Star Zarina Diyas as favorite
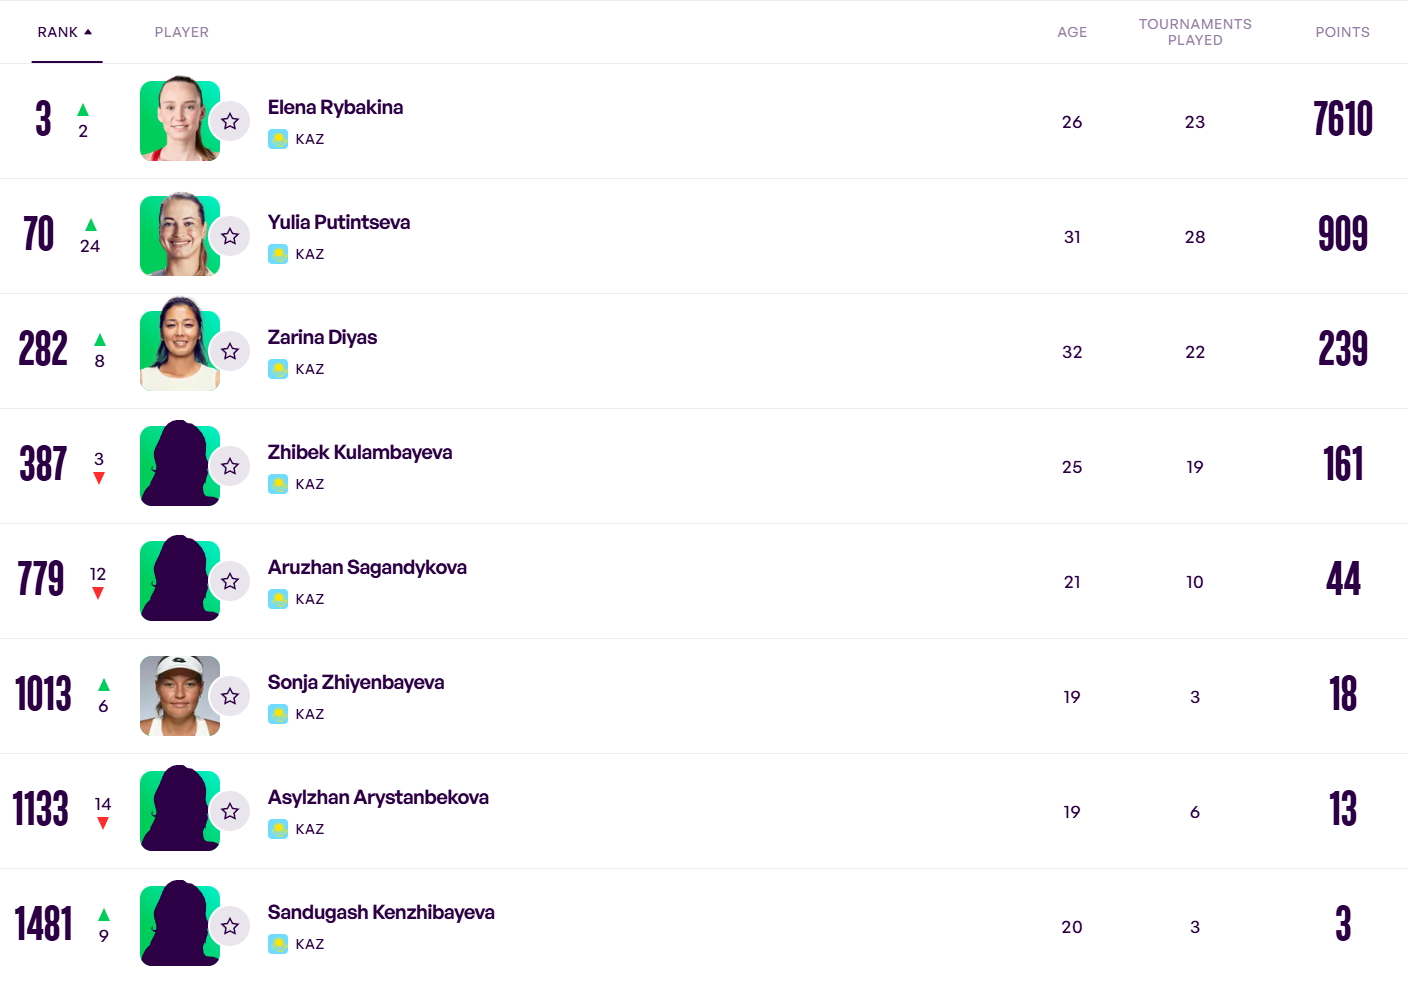 coord(230,351)
